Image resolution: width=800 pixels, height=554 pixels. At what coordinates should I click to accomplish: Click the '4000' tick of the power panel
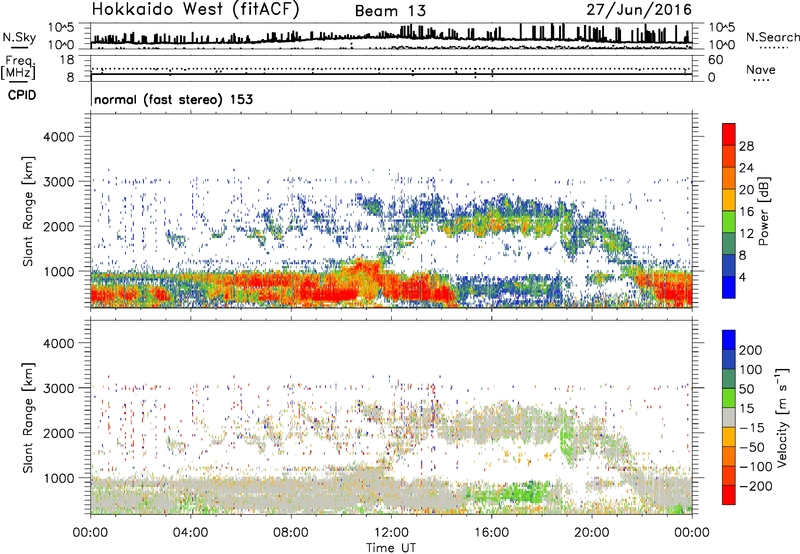[x=59, y=137]
